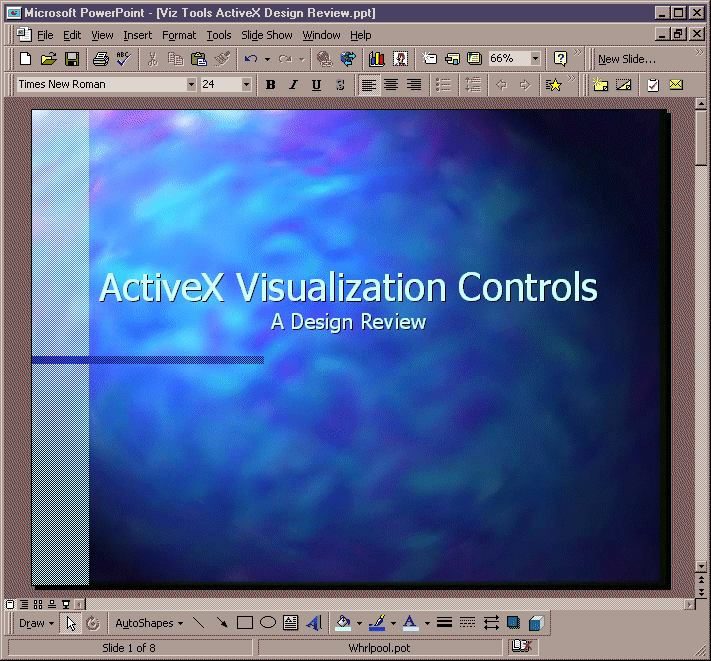This screenshot has height=661, width=711.
Task: Activate the Select Objects pointer
Action: point(71,622)
